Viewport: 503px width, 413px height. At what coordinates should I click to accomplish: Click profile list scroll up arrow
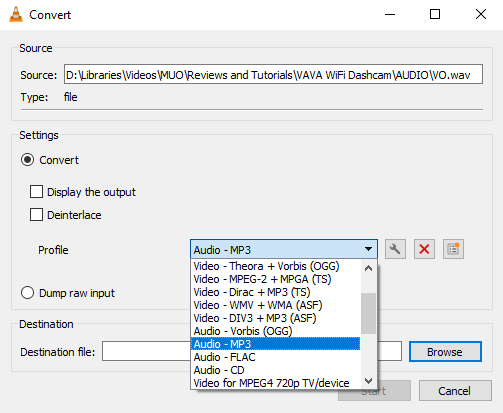368,268
